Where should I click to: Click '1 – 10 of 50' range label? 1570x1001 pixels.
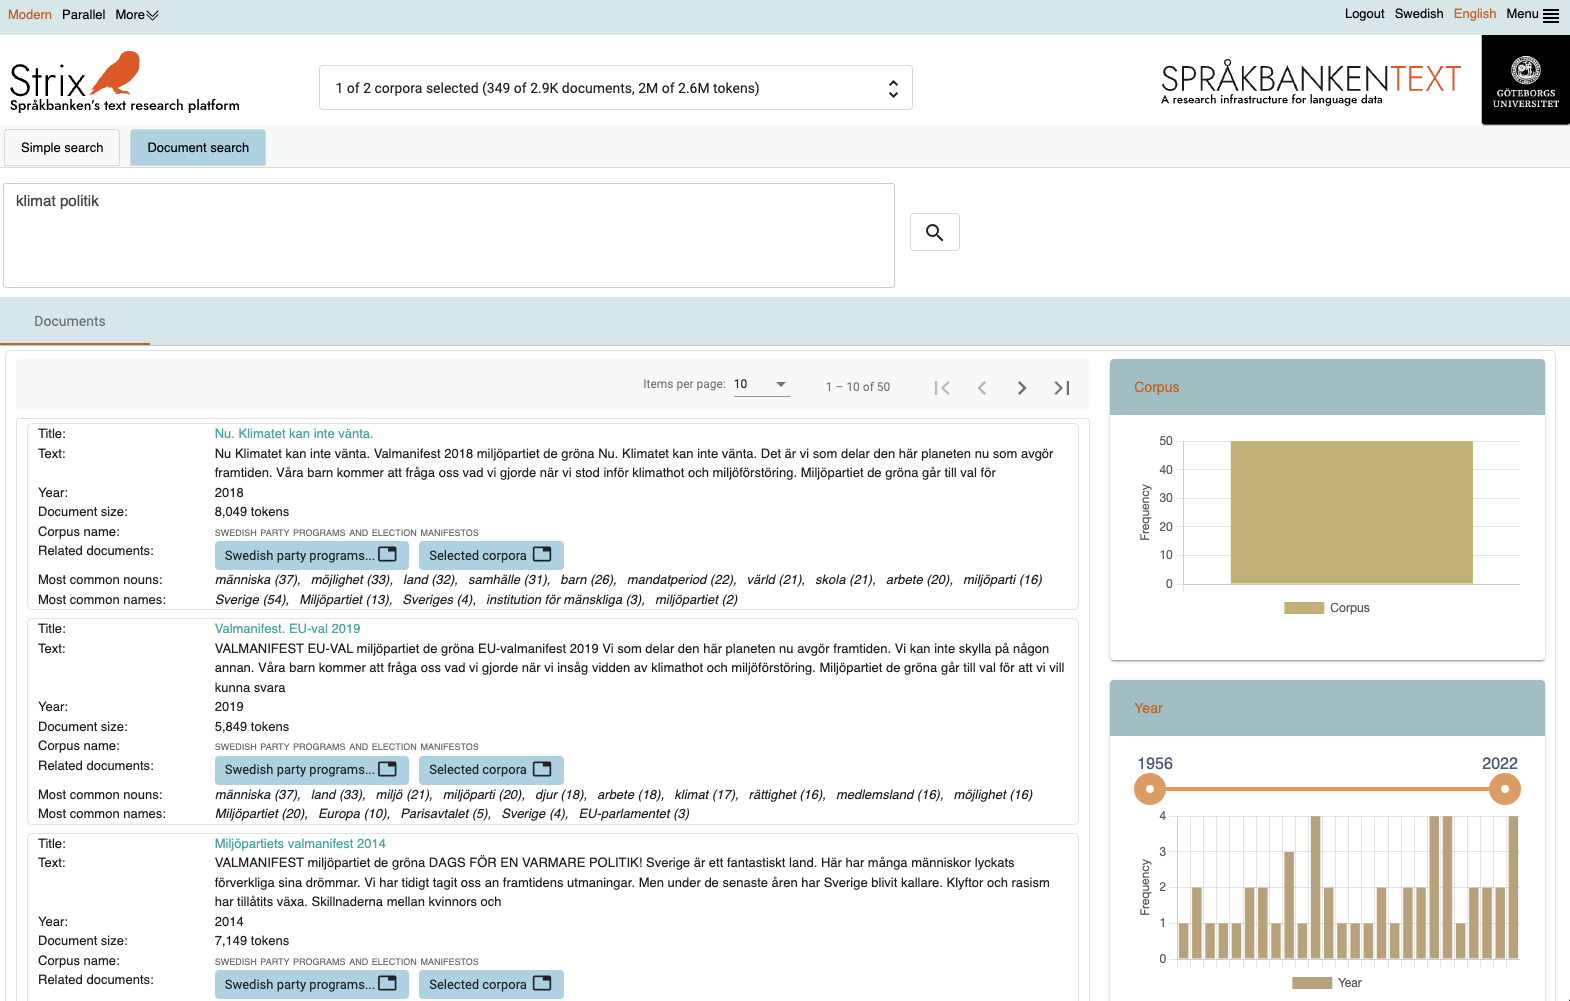pos(858,387)
